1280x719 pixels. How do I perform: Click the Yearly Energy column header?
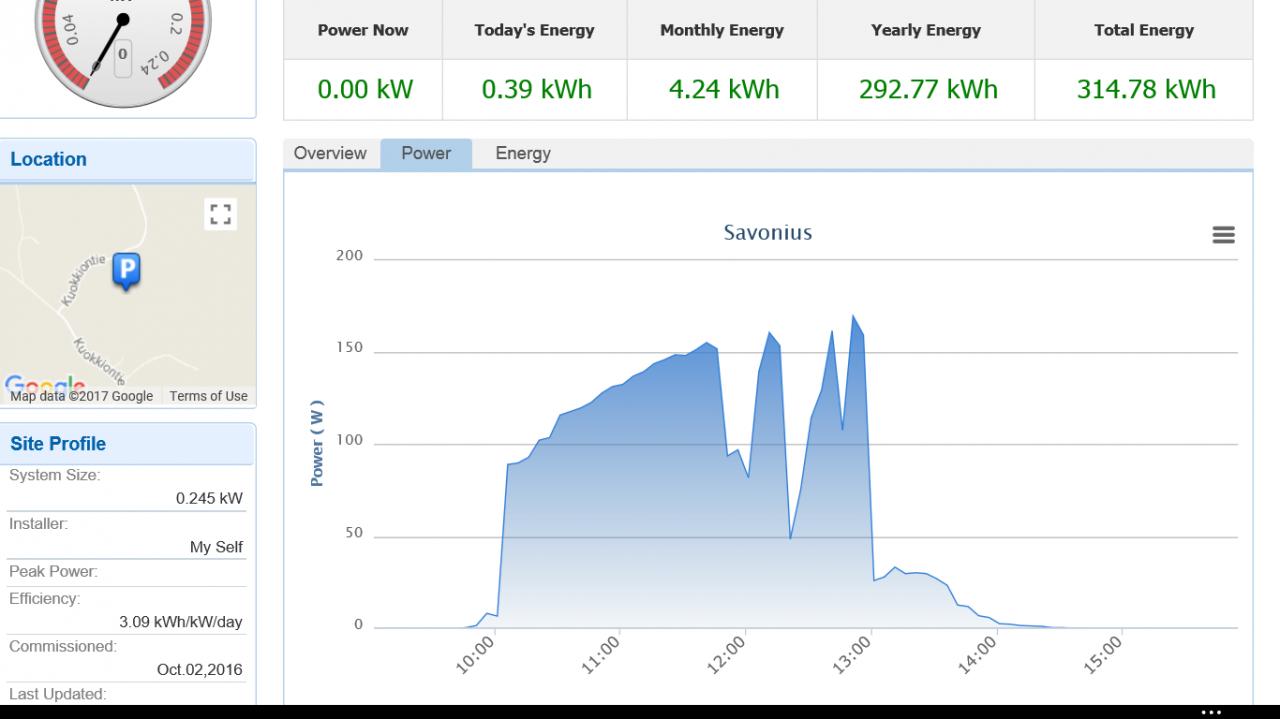pyautogui.click(x=926, y=30)
